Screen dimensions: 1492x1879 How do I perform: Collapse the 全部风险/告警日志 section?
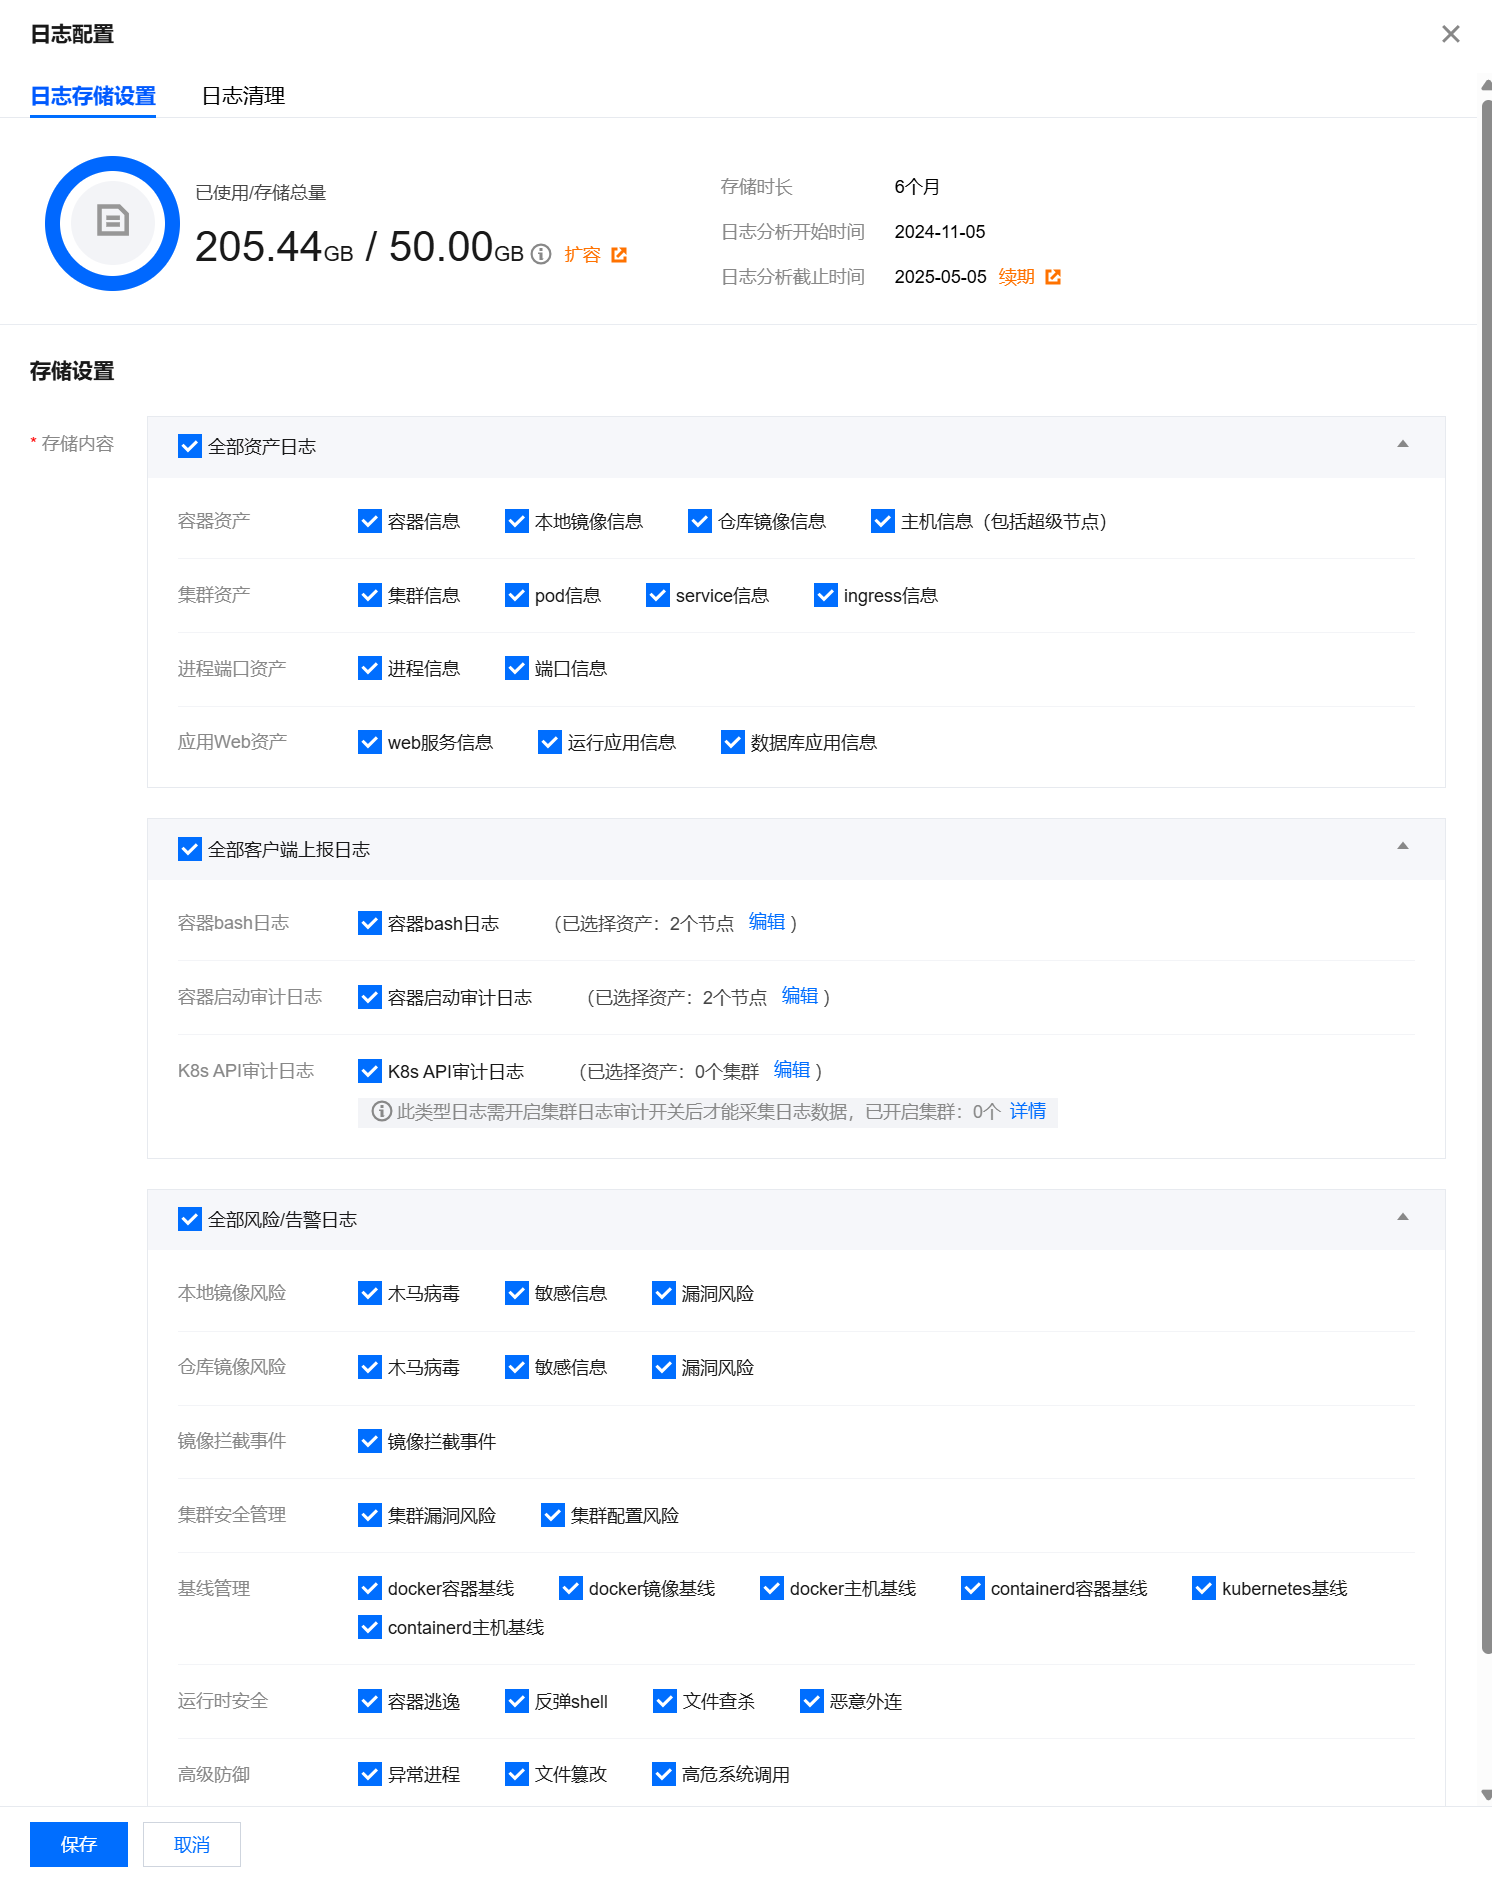[x=1403, y=1217]
